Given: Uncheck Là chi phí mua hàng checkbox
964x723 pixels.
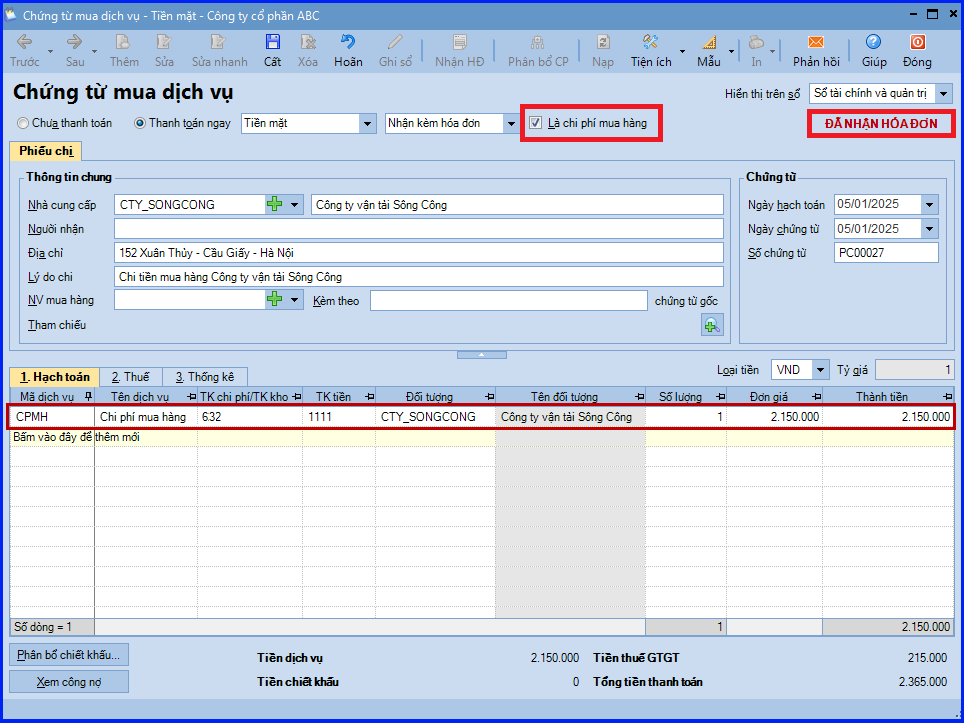Looking at the screenshot, I should point(535,123).
